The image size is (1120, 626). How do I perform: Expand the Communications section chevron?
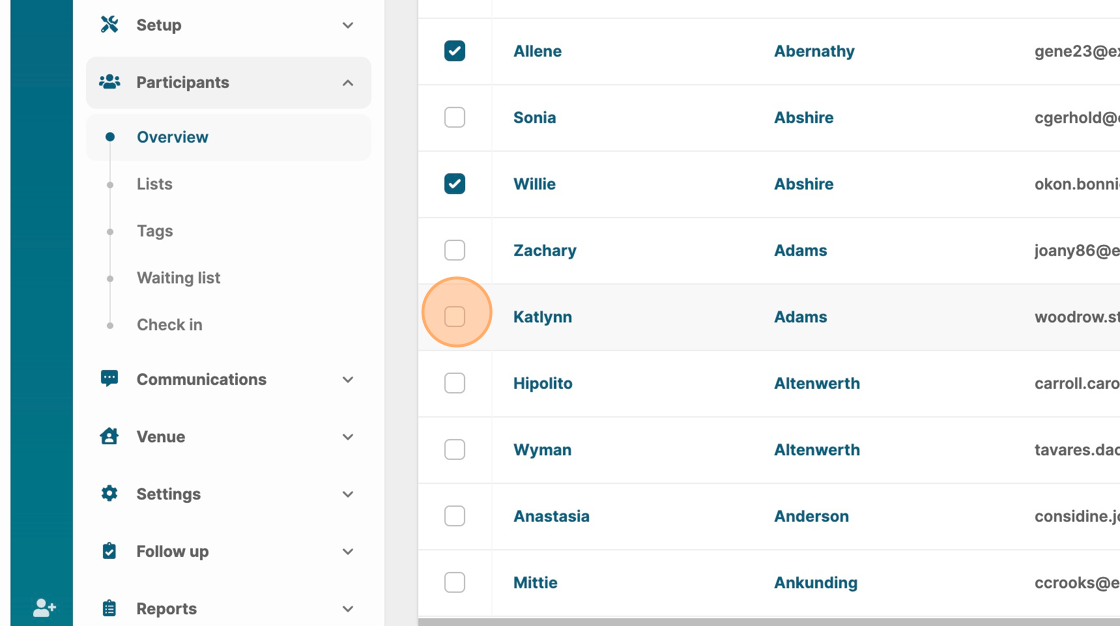coord(347,380)
